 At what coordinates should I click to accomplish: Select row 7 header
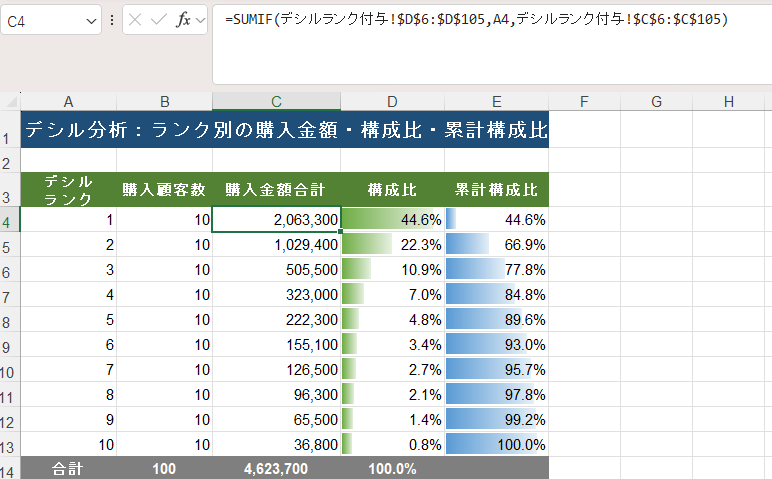[x=10, y=294]
